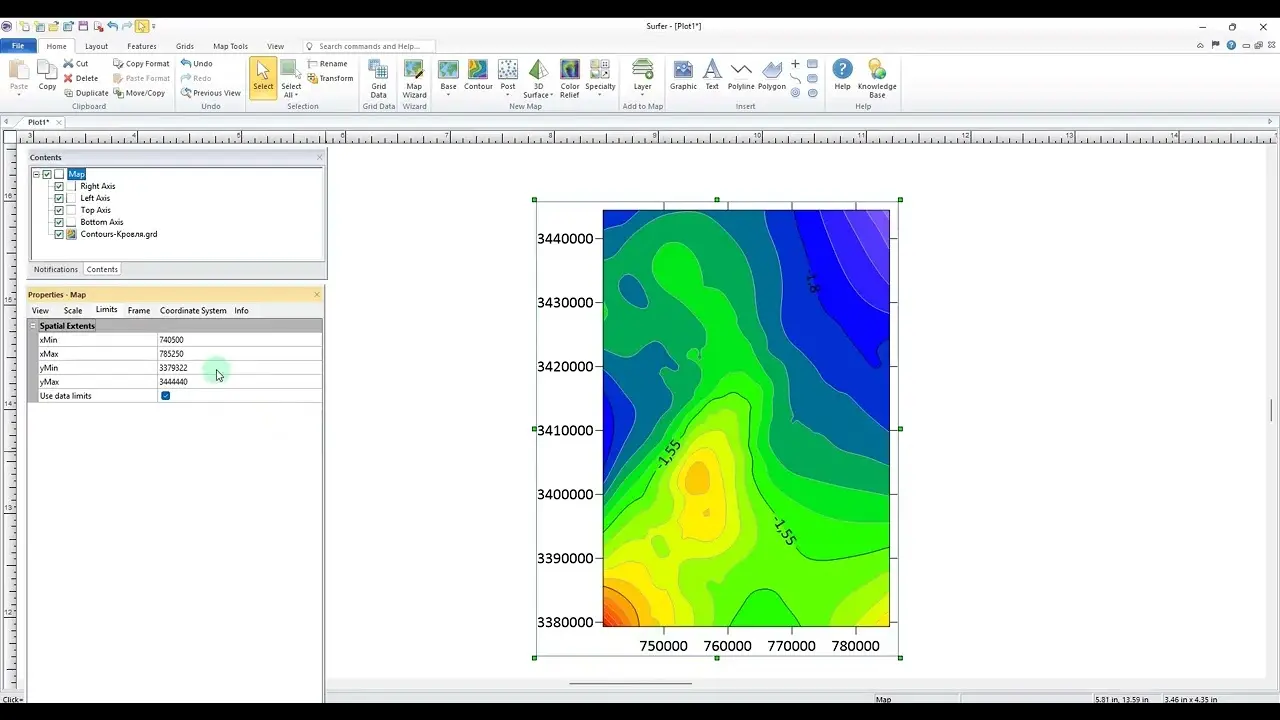Switch to the Coordinate System tab
This screenshot has width=1280, height=720.
click(193, 310)
